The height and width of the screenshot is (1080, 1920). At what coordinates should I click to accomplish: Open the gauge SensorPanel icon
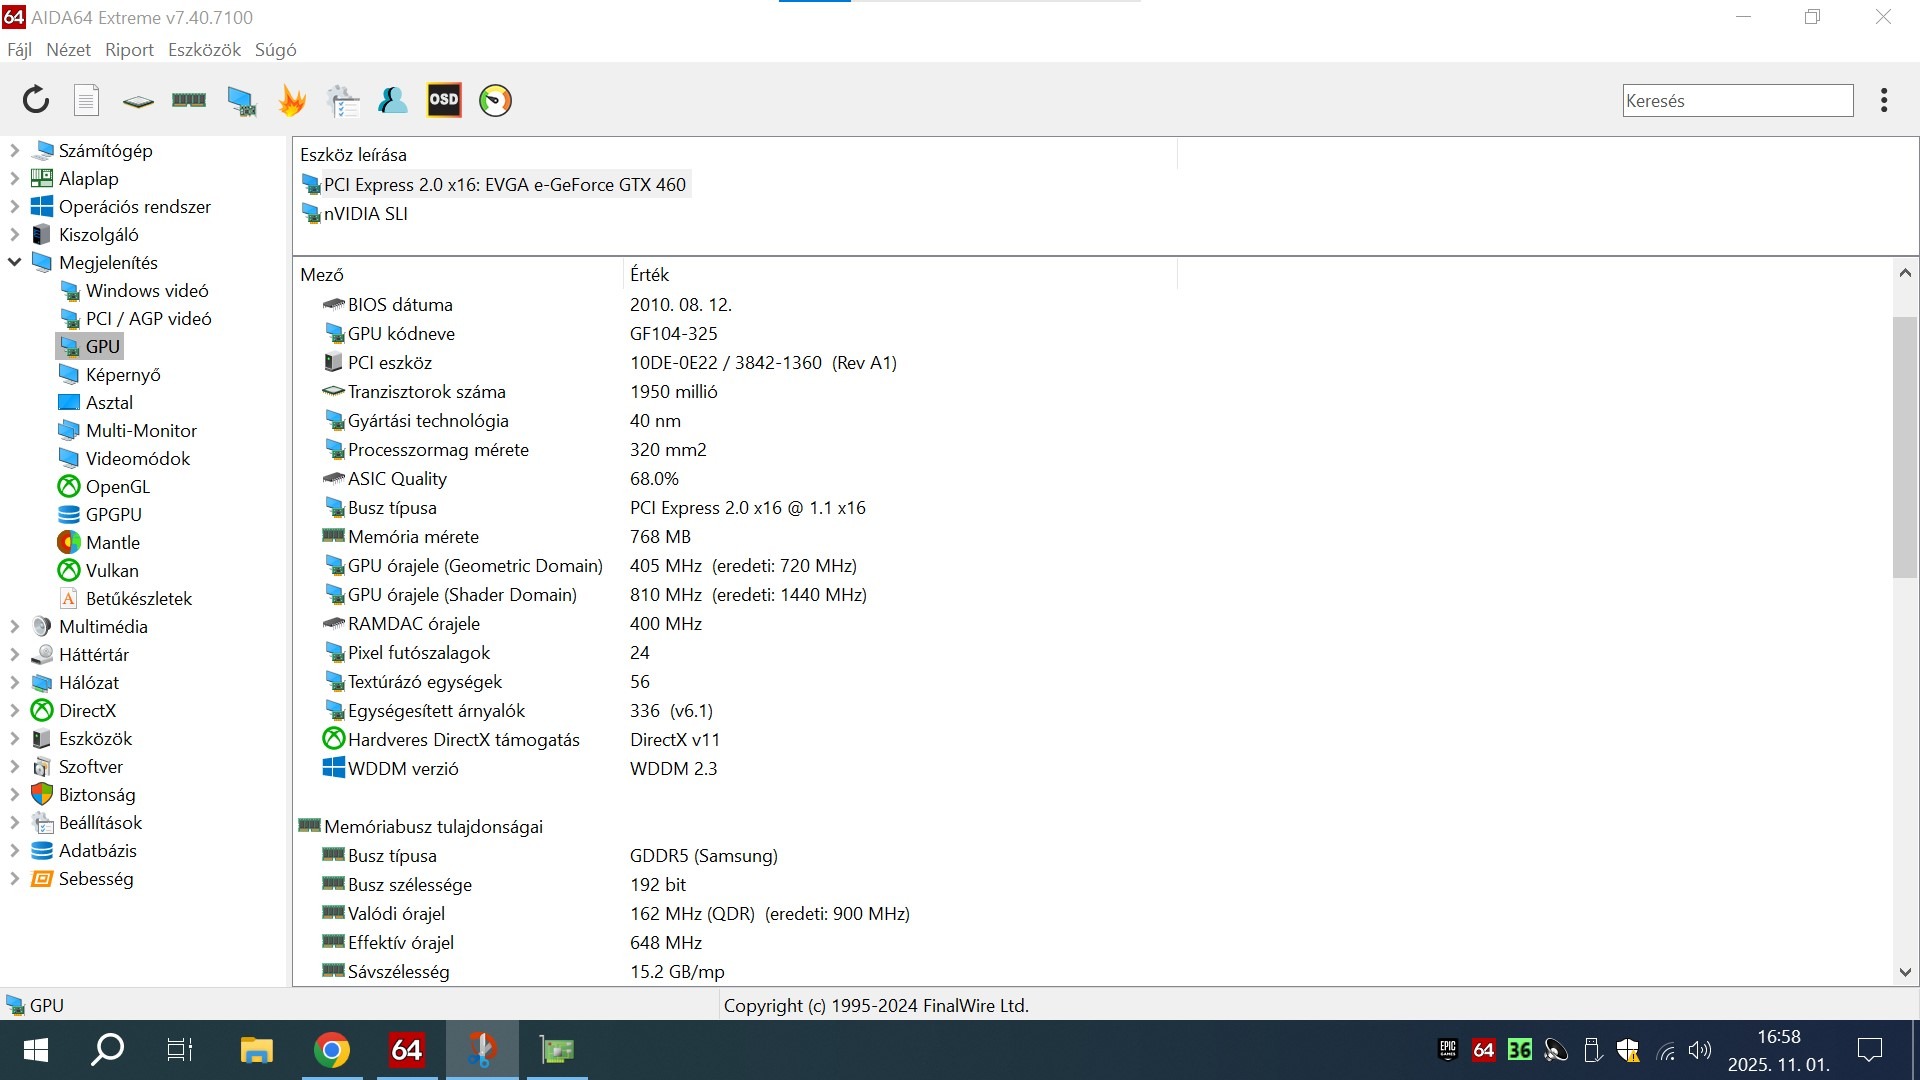(495, 100)
